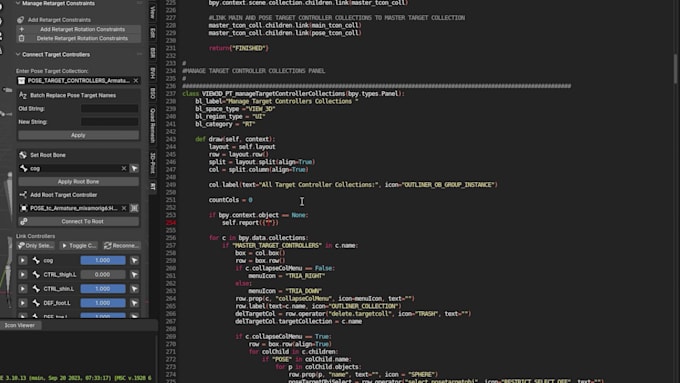Viewport: 680px width, 383px height.
Task: Click the CTRL_shin.L influence slider
Action: pyautogui.click(x=103, y=289)
